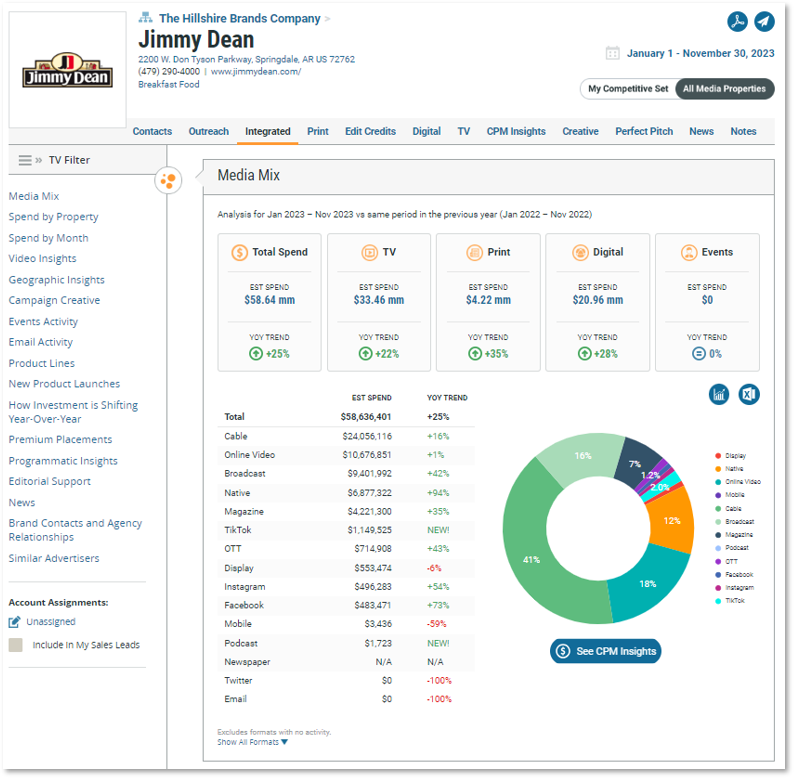Click the 41% Cable donut segment
The width and height of the screenshot is (794, 778).
point(531,559)
